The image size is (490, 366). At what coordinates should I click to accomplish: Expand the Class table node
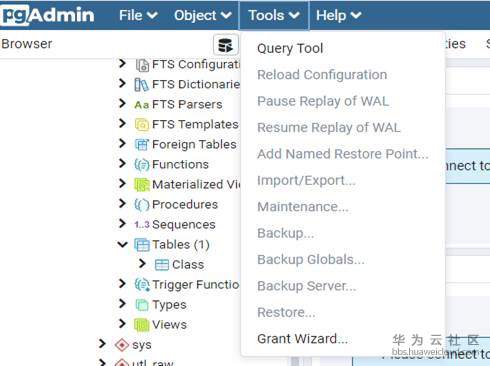pyautogui.click(x=142, y=264)
